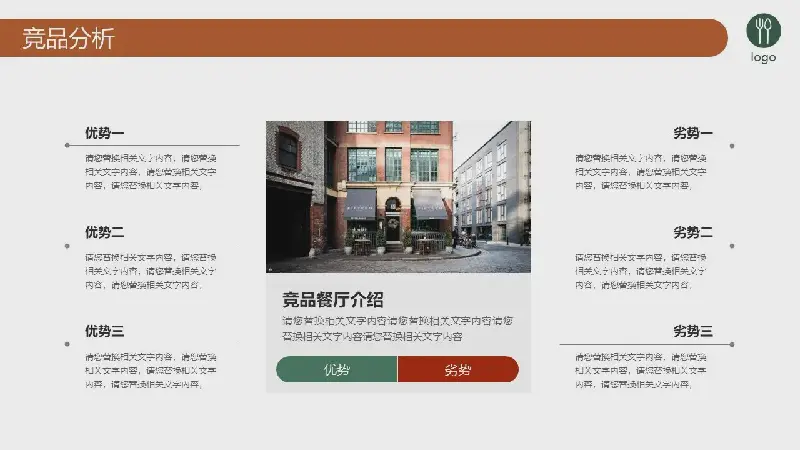The width and height of the screenshot is (800, 450).
Task: Select the paragraph under '劣势三'
Action: coord(641,370)
